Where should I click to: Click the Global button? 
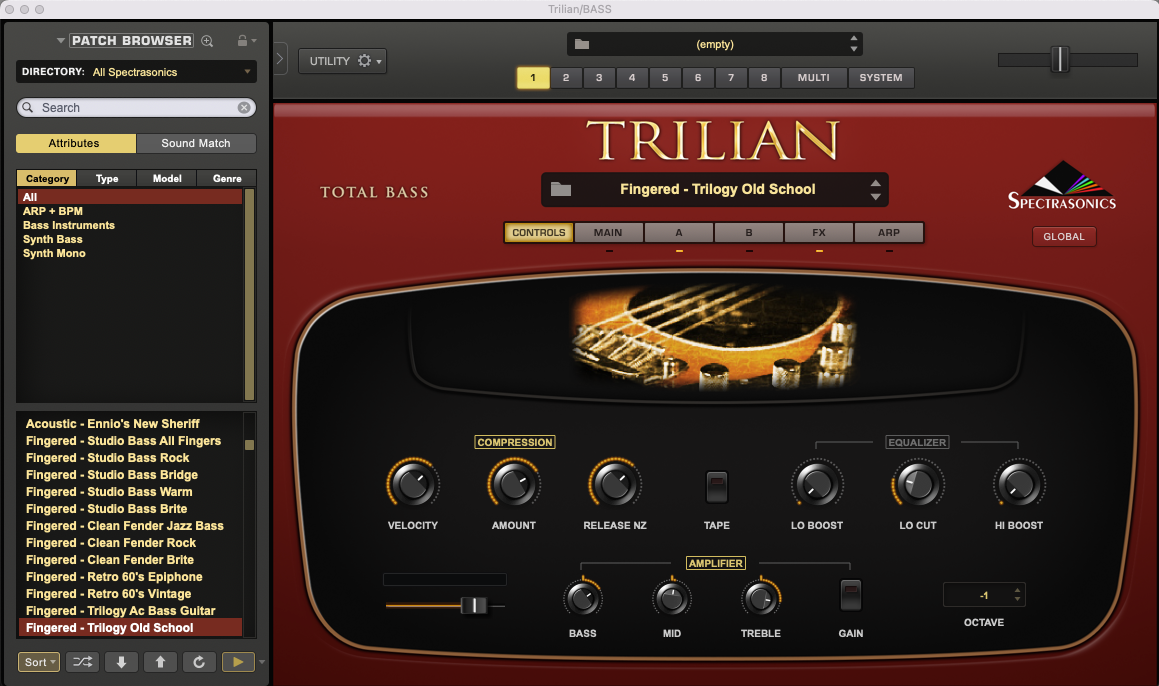point(1064,237)
